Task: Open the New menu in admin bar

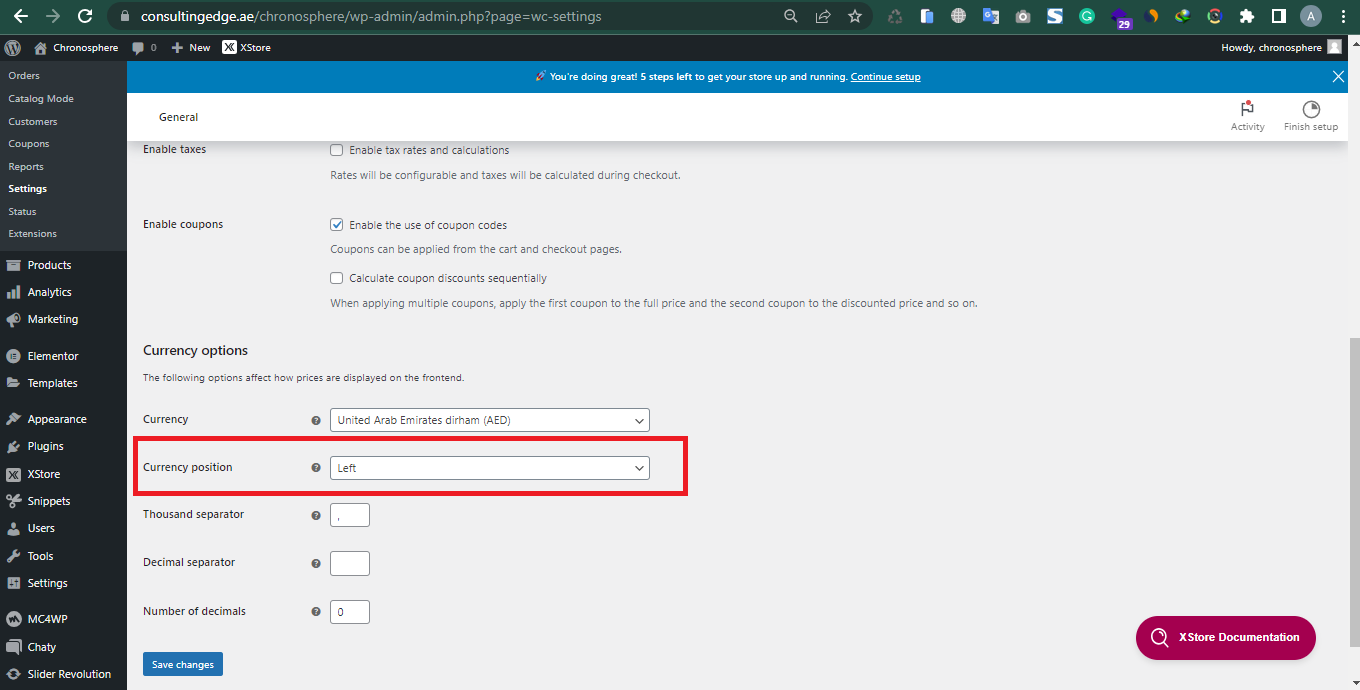Action: coord(190,47)
